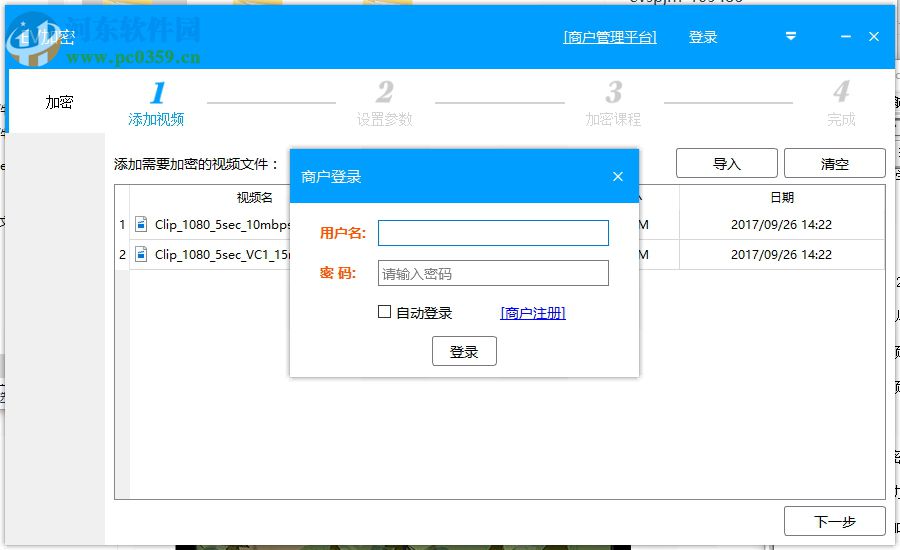Click the 日期 column header

click(782, 197)
